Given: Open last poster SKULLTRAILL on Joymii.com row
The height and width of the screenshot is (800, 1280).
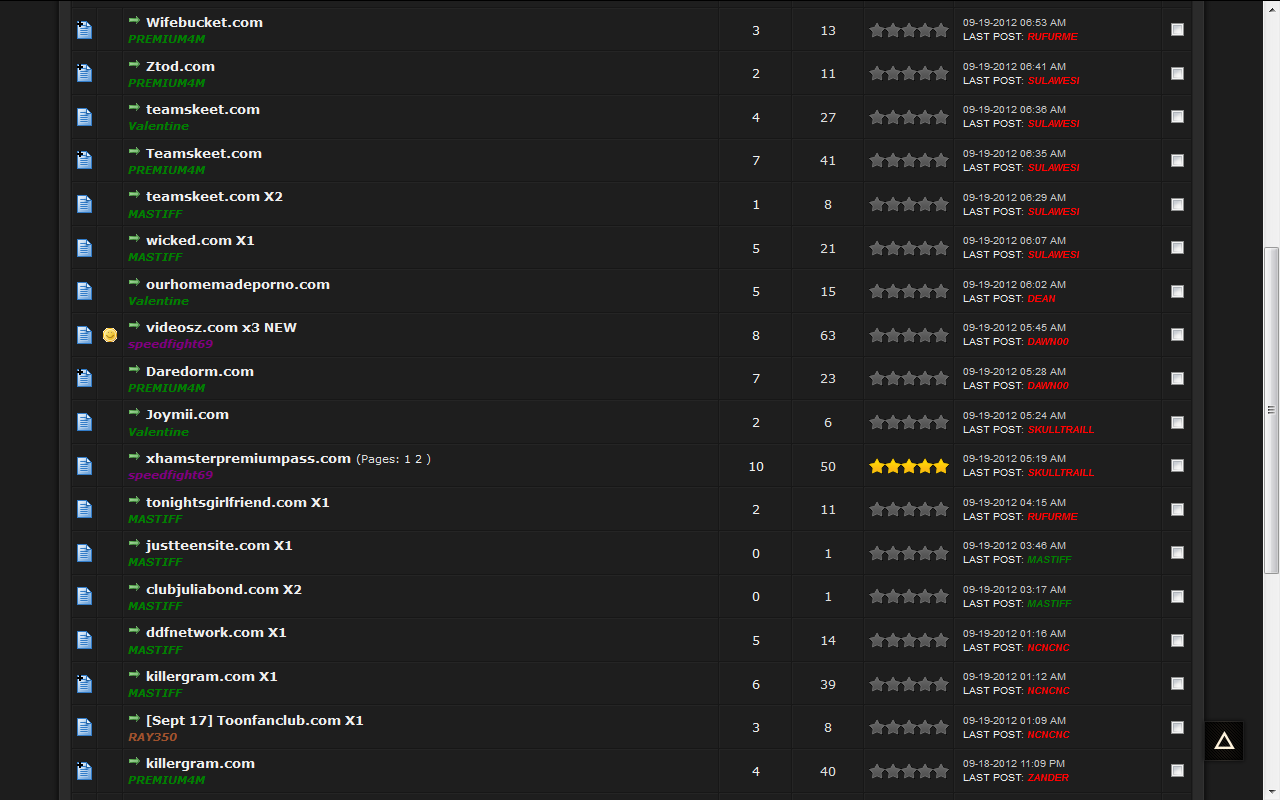Looking at the screenshot, I should [x=1061, y=429].
